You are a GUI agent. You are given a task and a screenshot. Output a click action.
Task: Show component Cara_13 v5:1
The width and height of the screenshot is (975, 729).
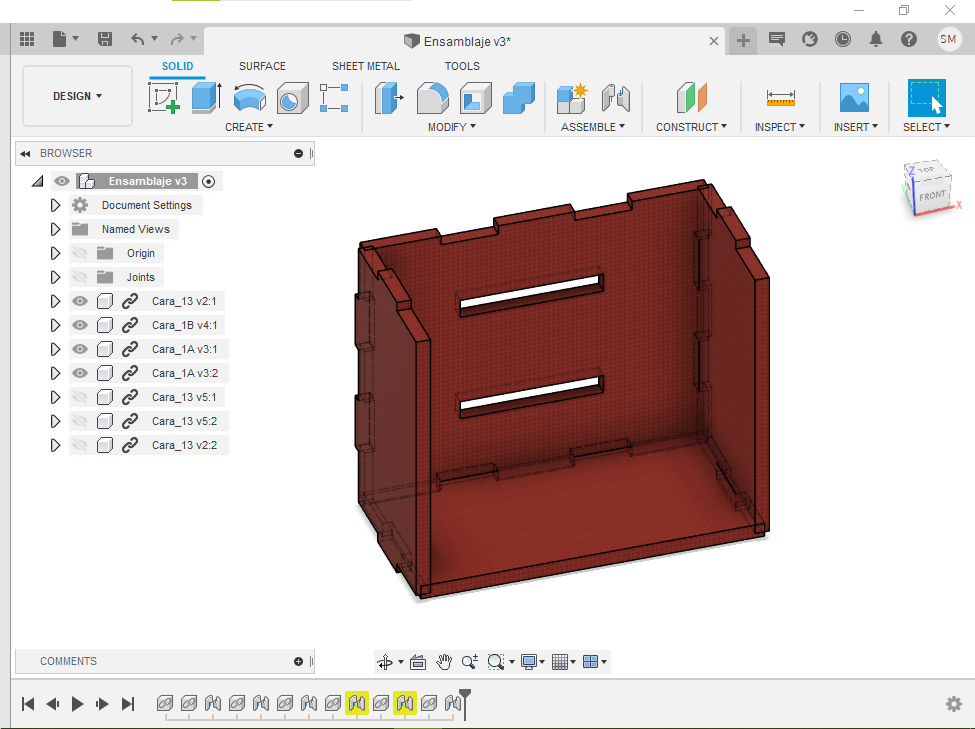point(80,397)
